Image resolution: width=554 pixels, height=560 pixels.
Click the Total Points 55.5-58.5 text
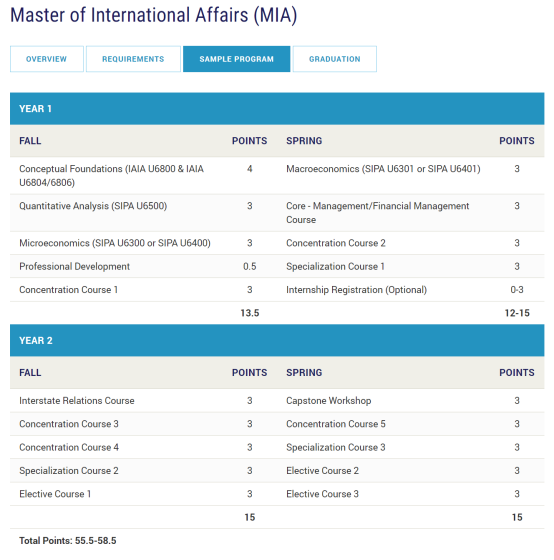pyautogui.click(x=68, y=541)
